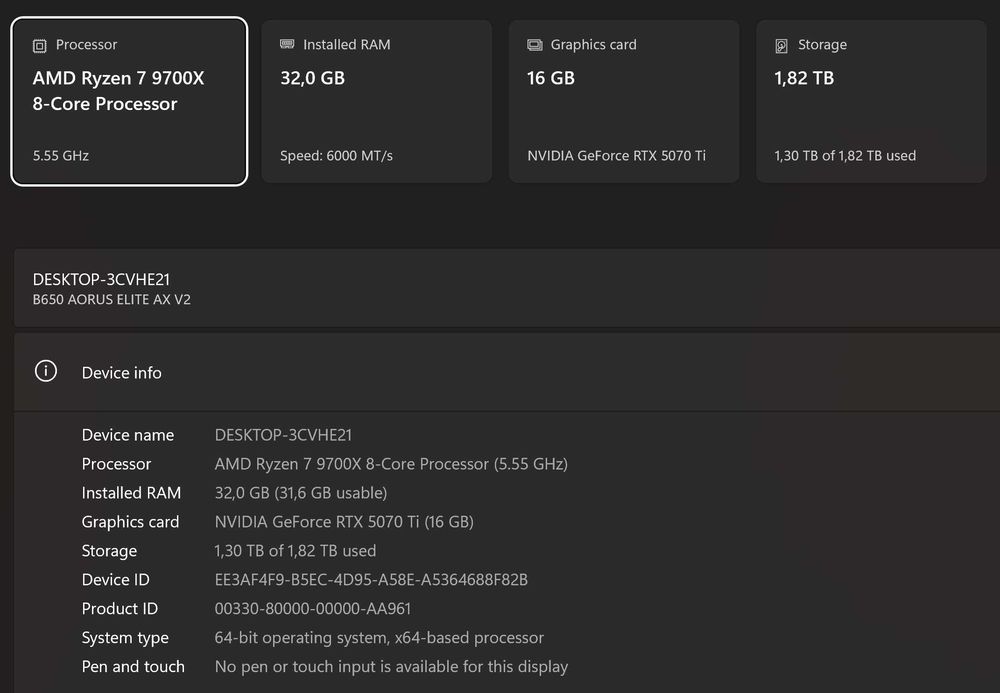Screen dimensions: 1000x693
Task: Click the Processor chip icon
Action: tap(40, 45)
